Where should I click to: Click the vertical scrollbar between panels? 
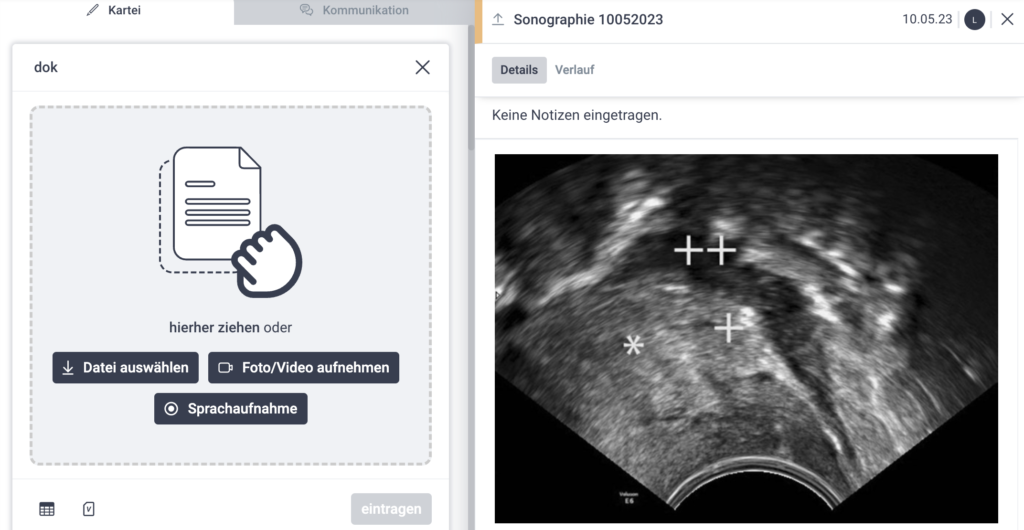[471, 80]
